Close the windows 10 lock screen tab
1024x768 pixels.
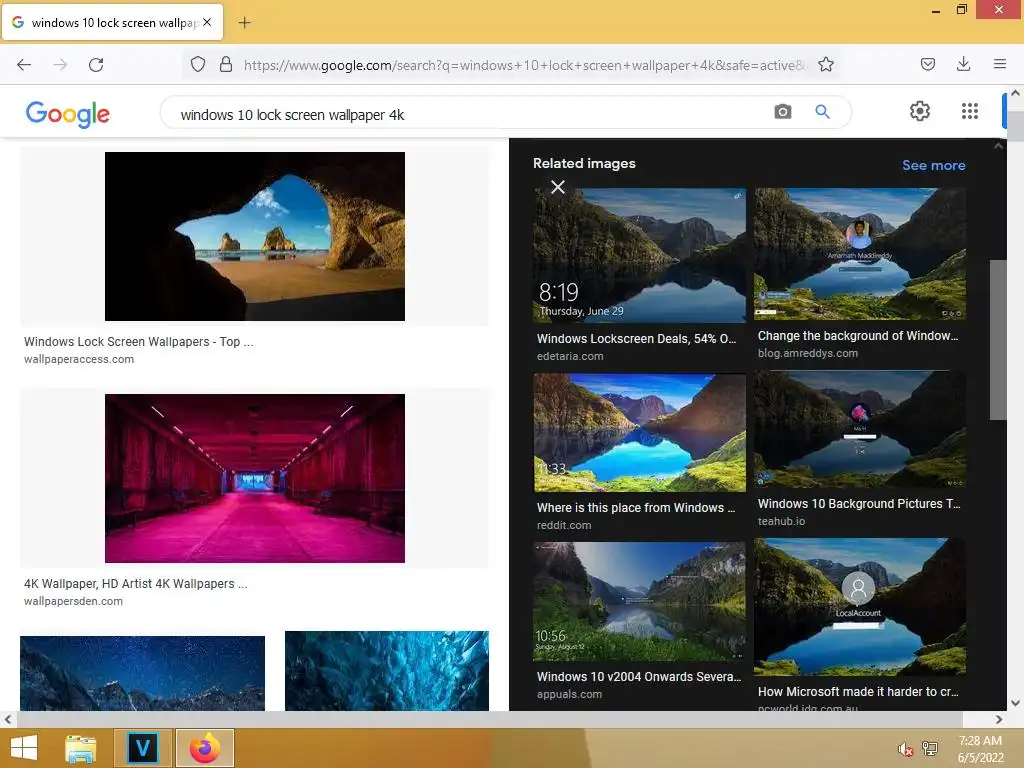pyautogui.click(x=207, y=22)
